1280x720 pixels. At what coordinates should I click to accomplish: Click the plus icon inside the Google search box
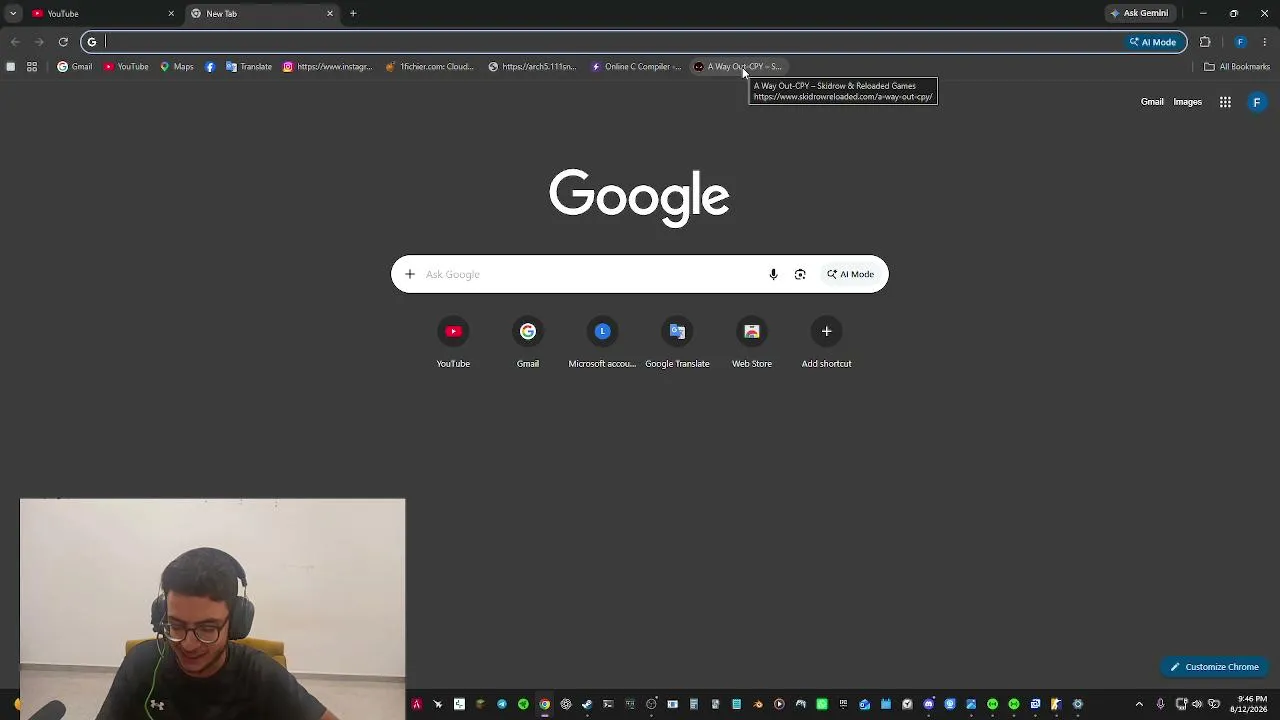click(410, 274)
